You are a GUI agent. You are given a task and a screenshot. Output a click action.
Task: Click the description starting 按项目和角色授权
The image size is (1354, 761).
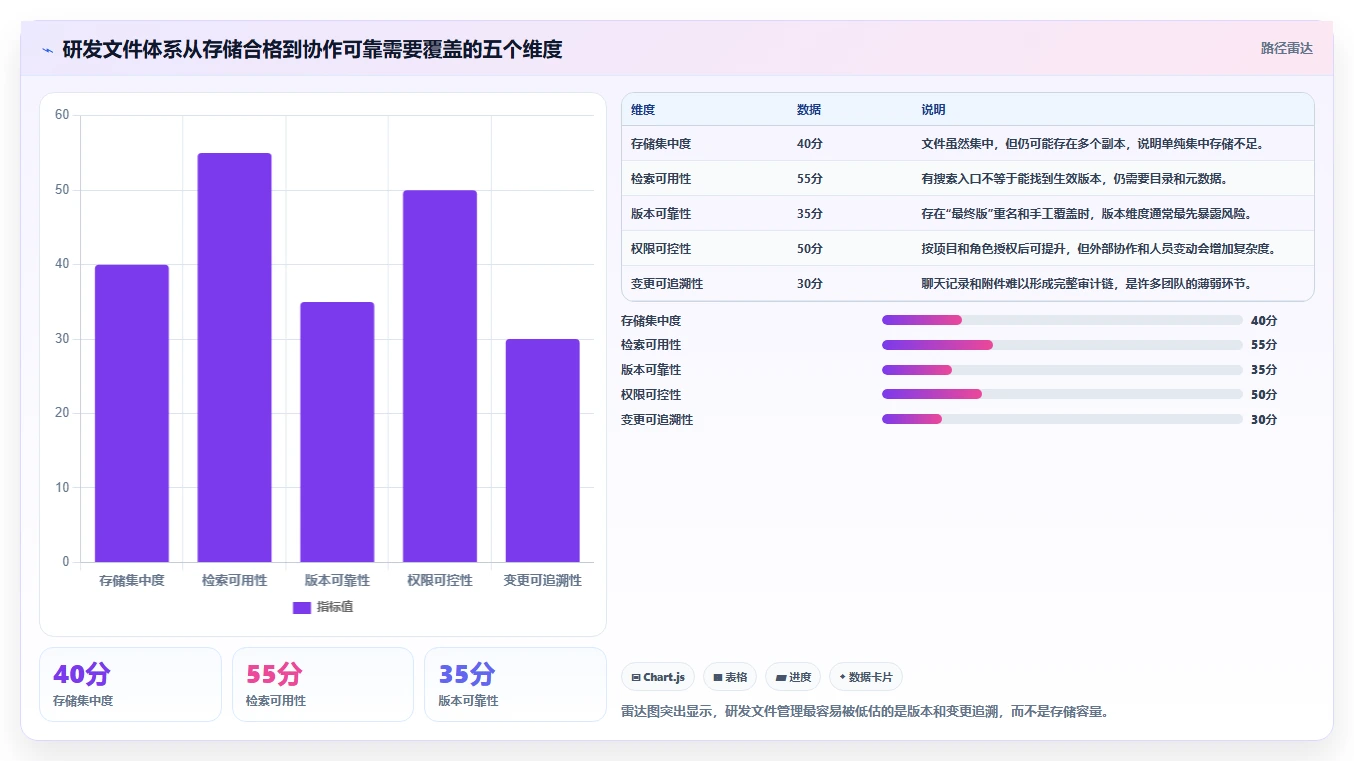point(1099,249)
